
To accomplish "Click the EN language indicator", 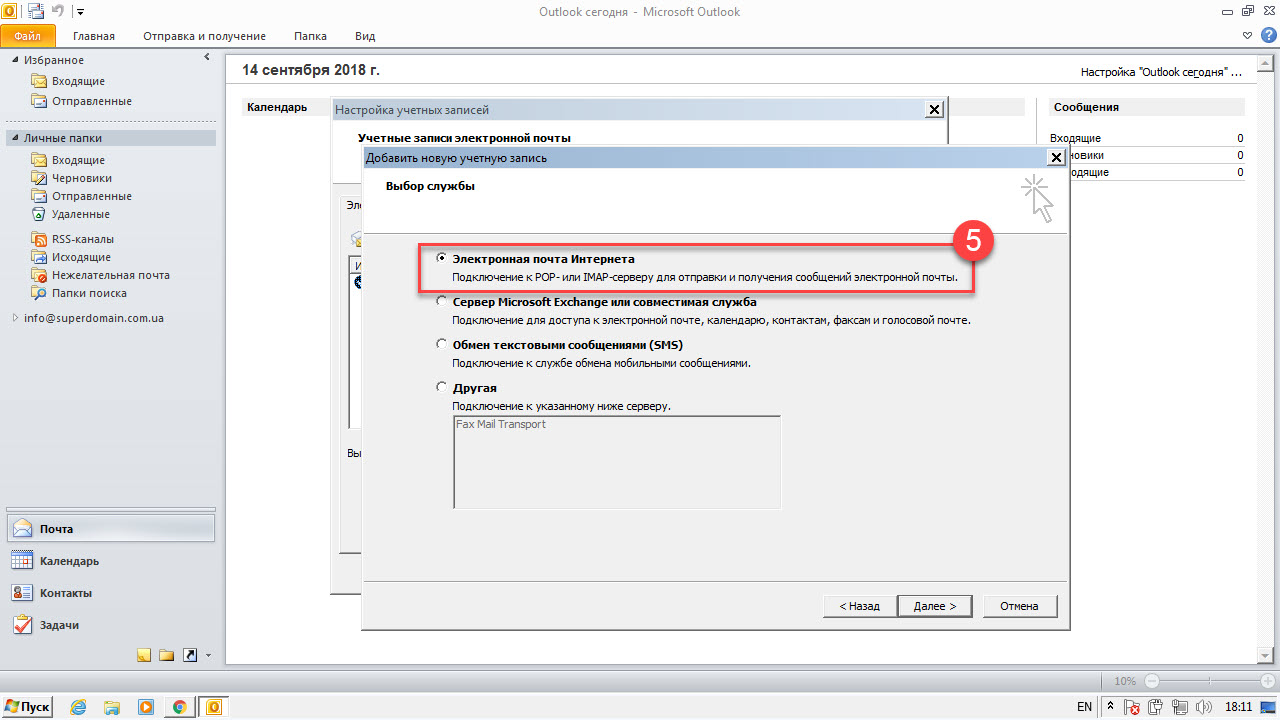I will [x=1085, y=707].
